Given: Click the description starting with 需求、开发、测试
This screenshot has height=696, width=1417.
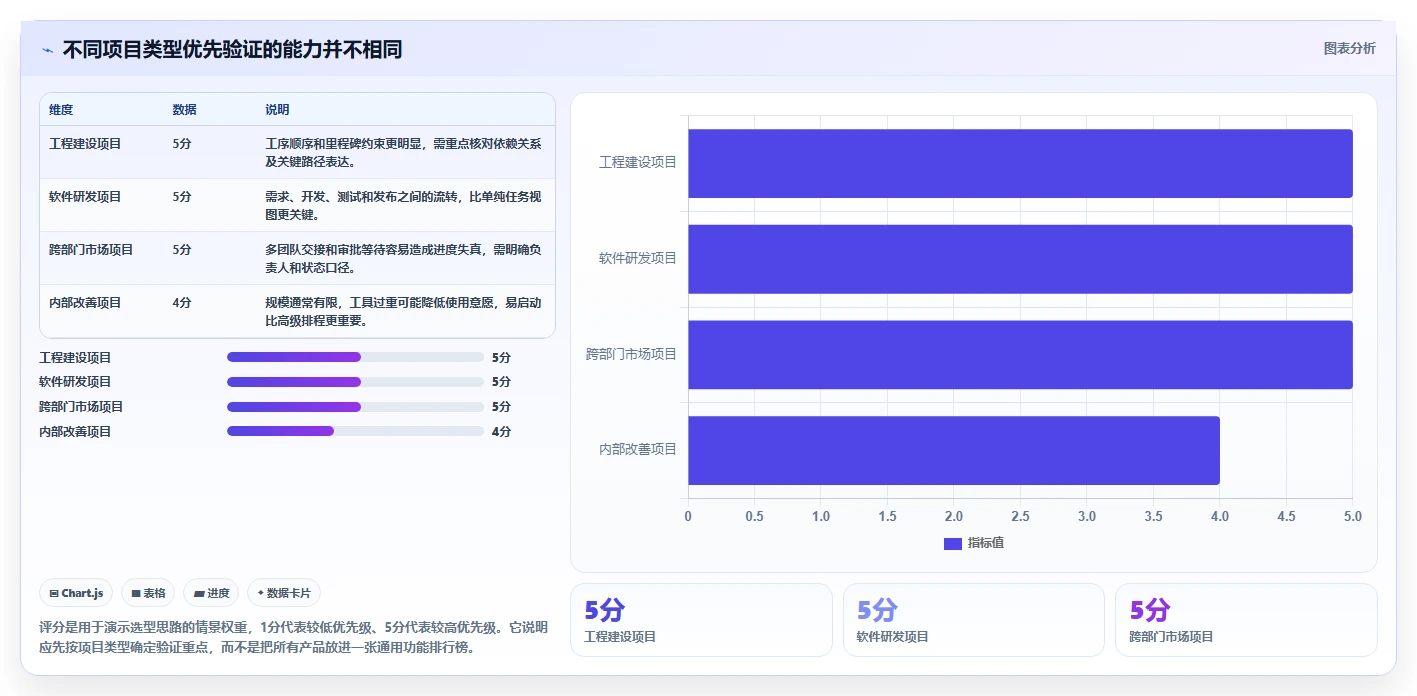Looking at the screenshot, I should 403,205.
